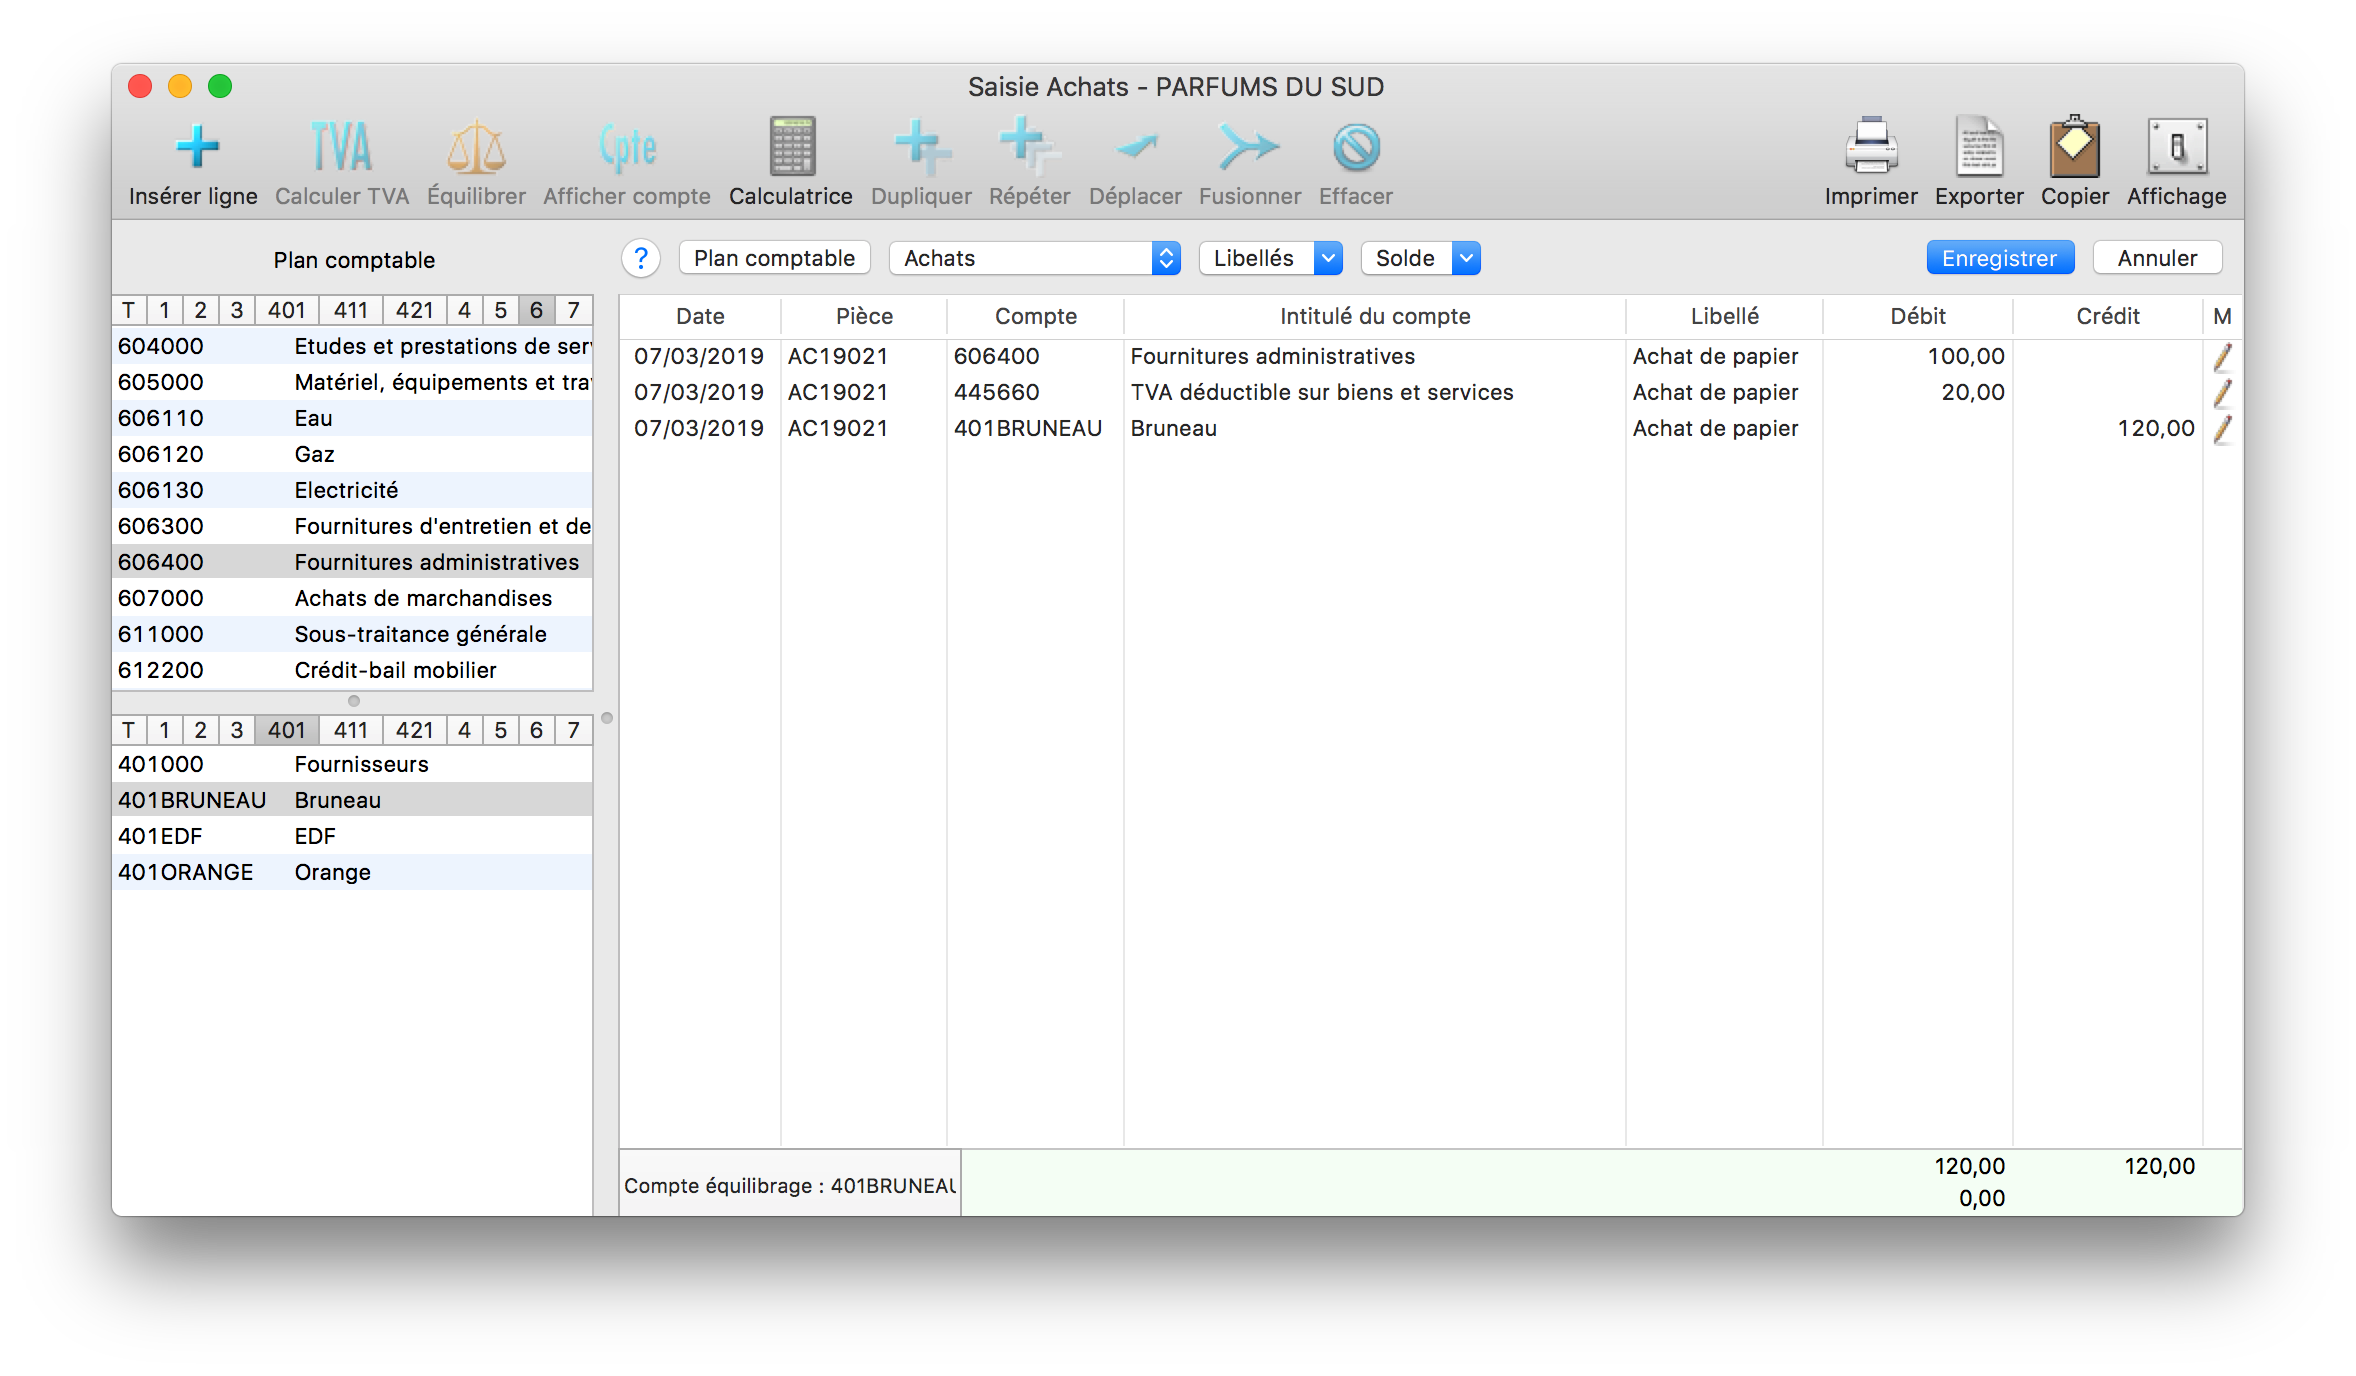Switch to tab 421 in the lower account list
Image resolution: width=2356 pixels, height=1376 pixels.
pos(414,731)
